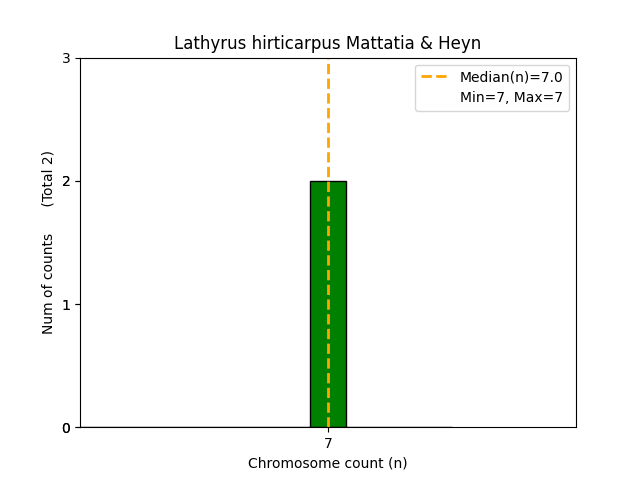
Task: Click the y-axis tick label "2"
Action: pos(66,182)
